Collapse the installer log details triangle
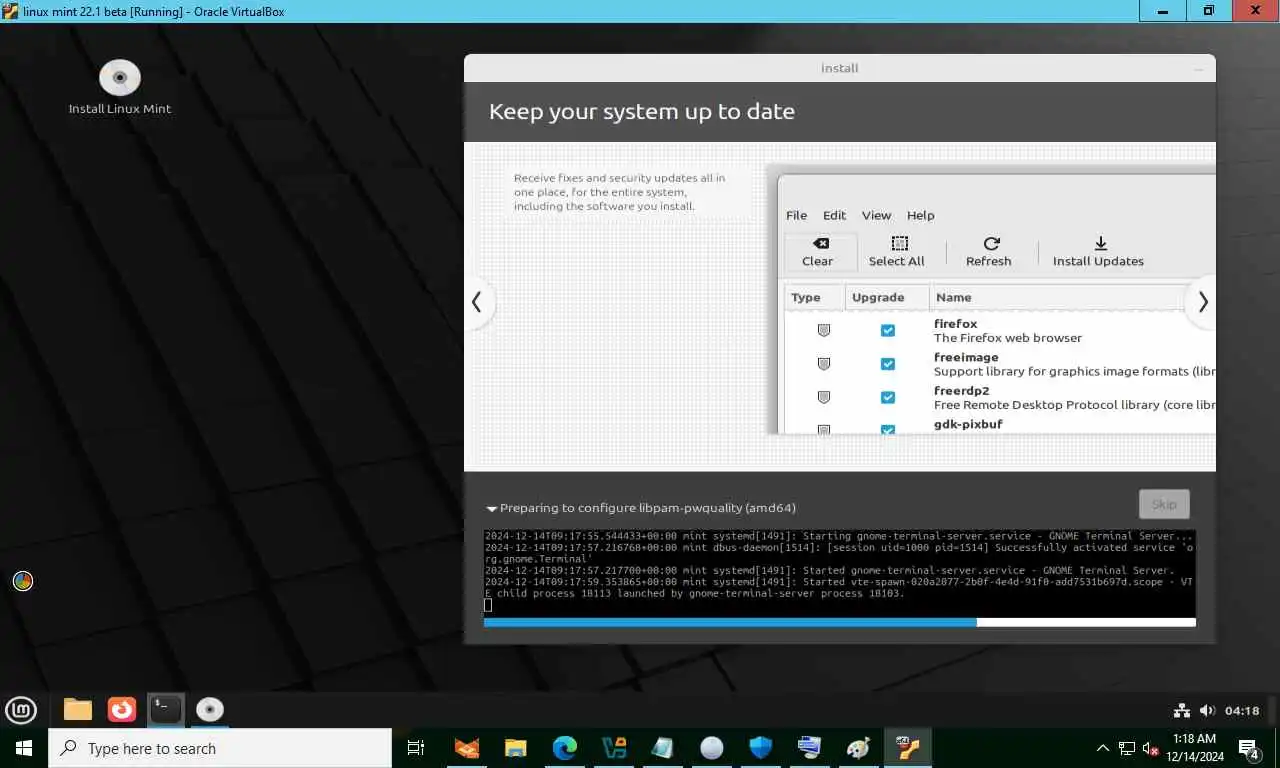 pos(491,509)
